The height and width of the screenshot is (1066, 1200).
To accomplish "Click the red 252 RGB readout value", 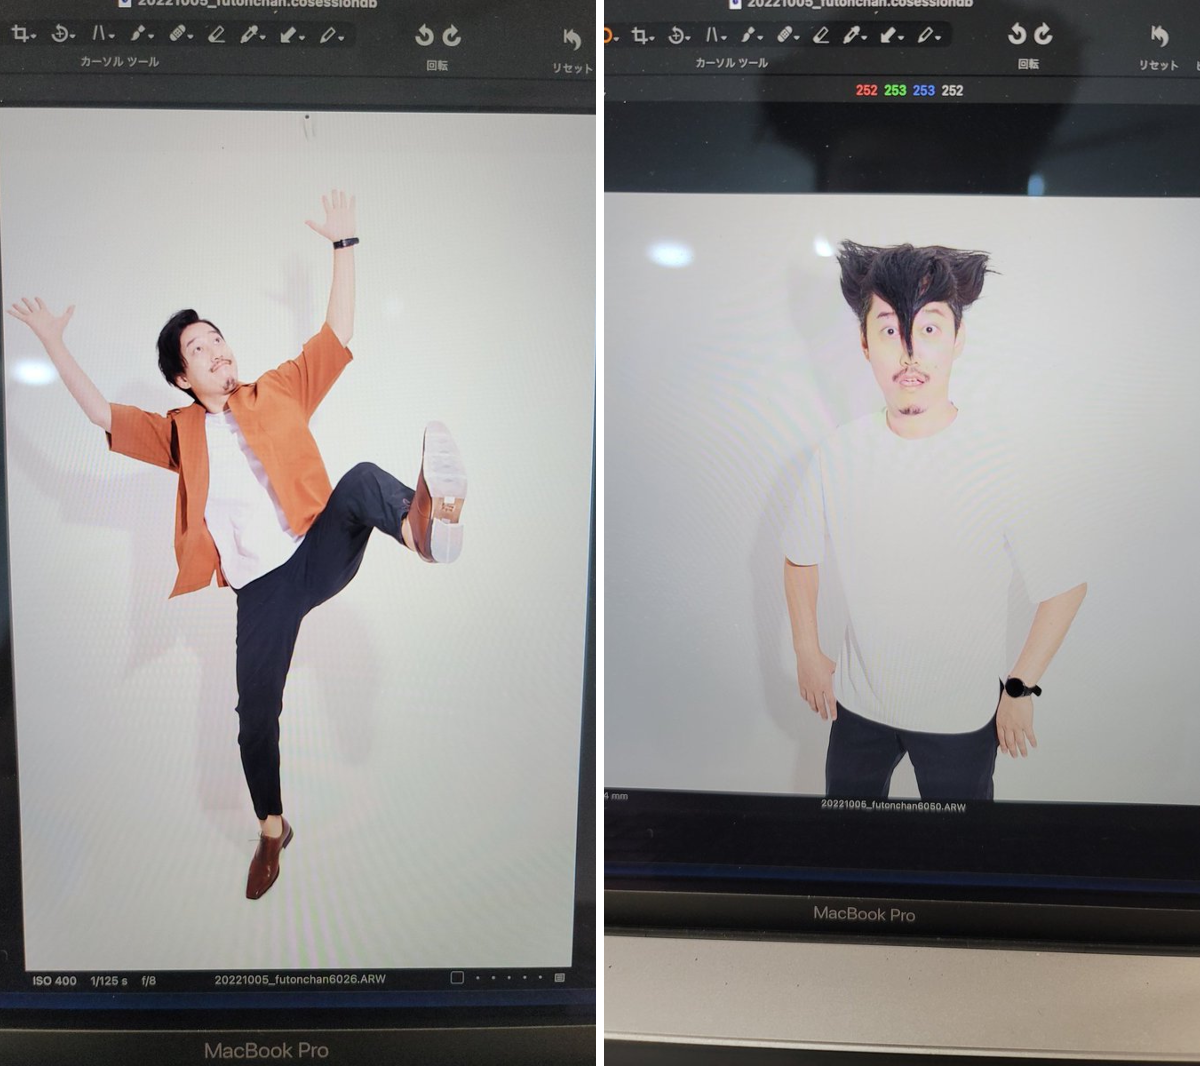I will tap(867, 90).
